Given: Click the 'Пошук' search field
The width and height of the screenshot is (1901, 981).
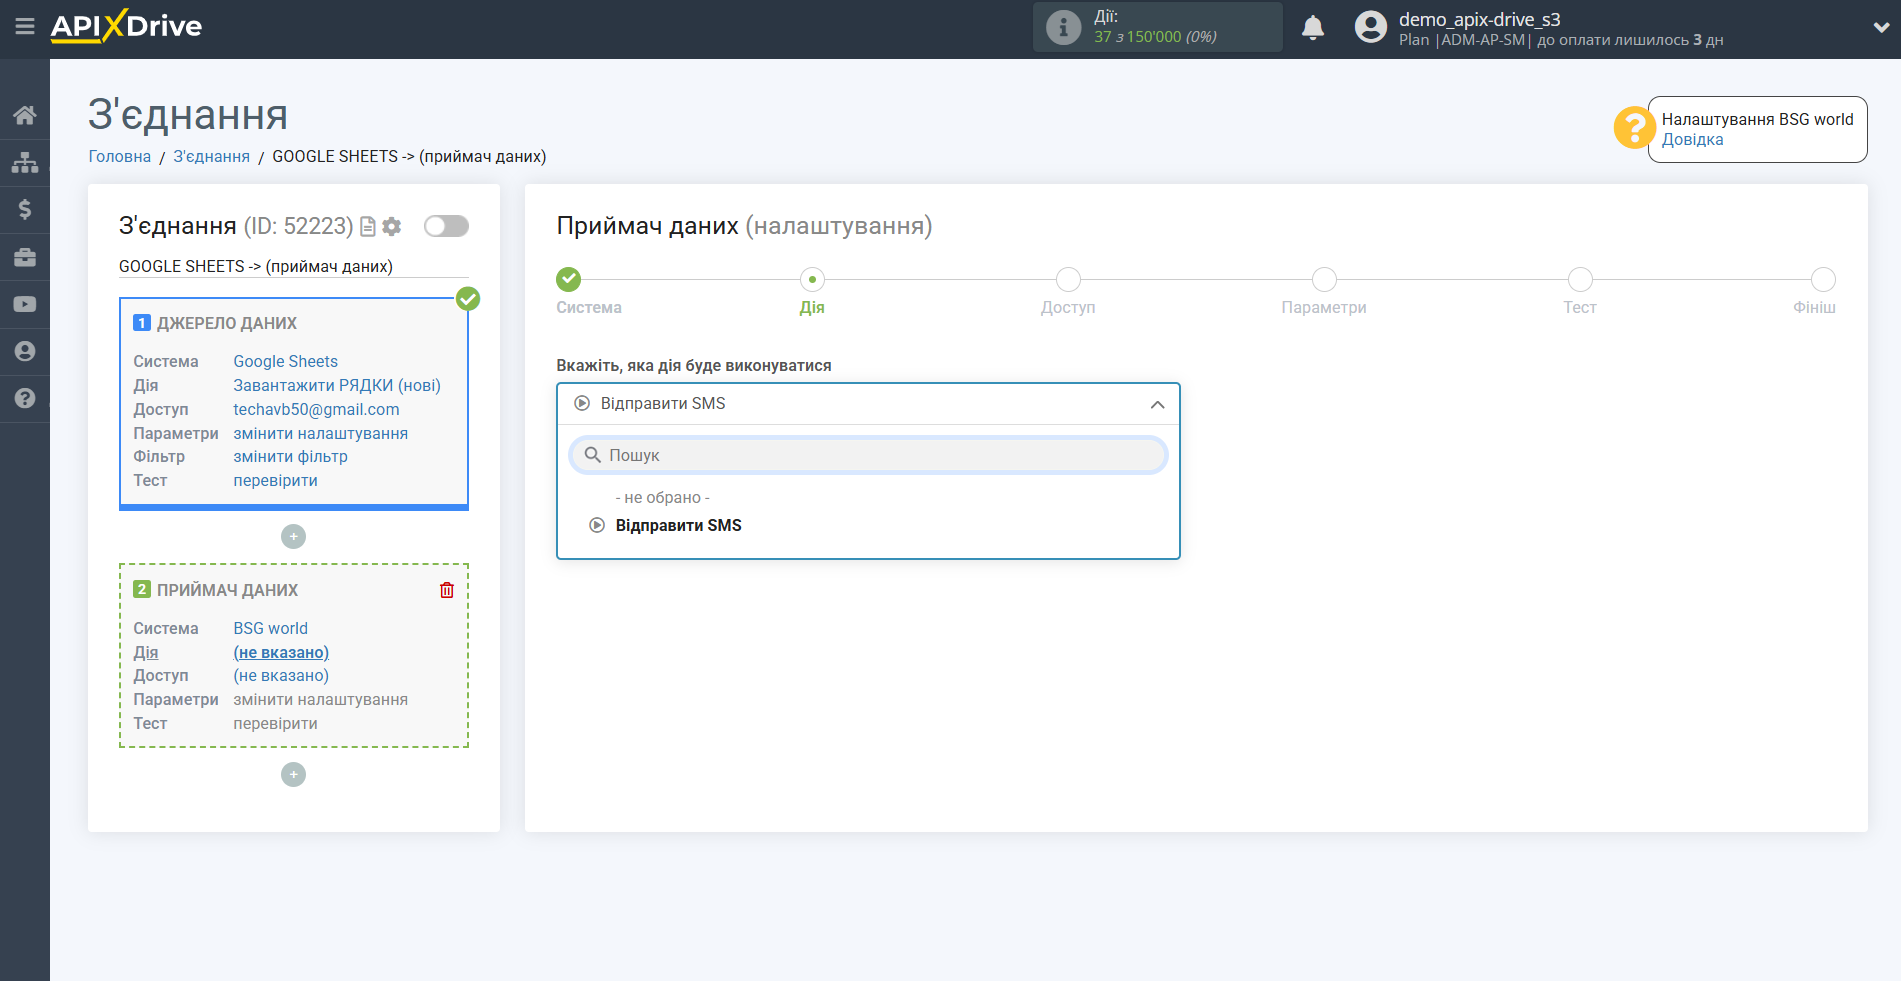Looking at the screenshot, I should coord(868,455).
